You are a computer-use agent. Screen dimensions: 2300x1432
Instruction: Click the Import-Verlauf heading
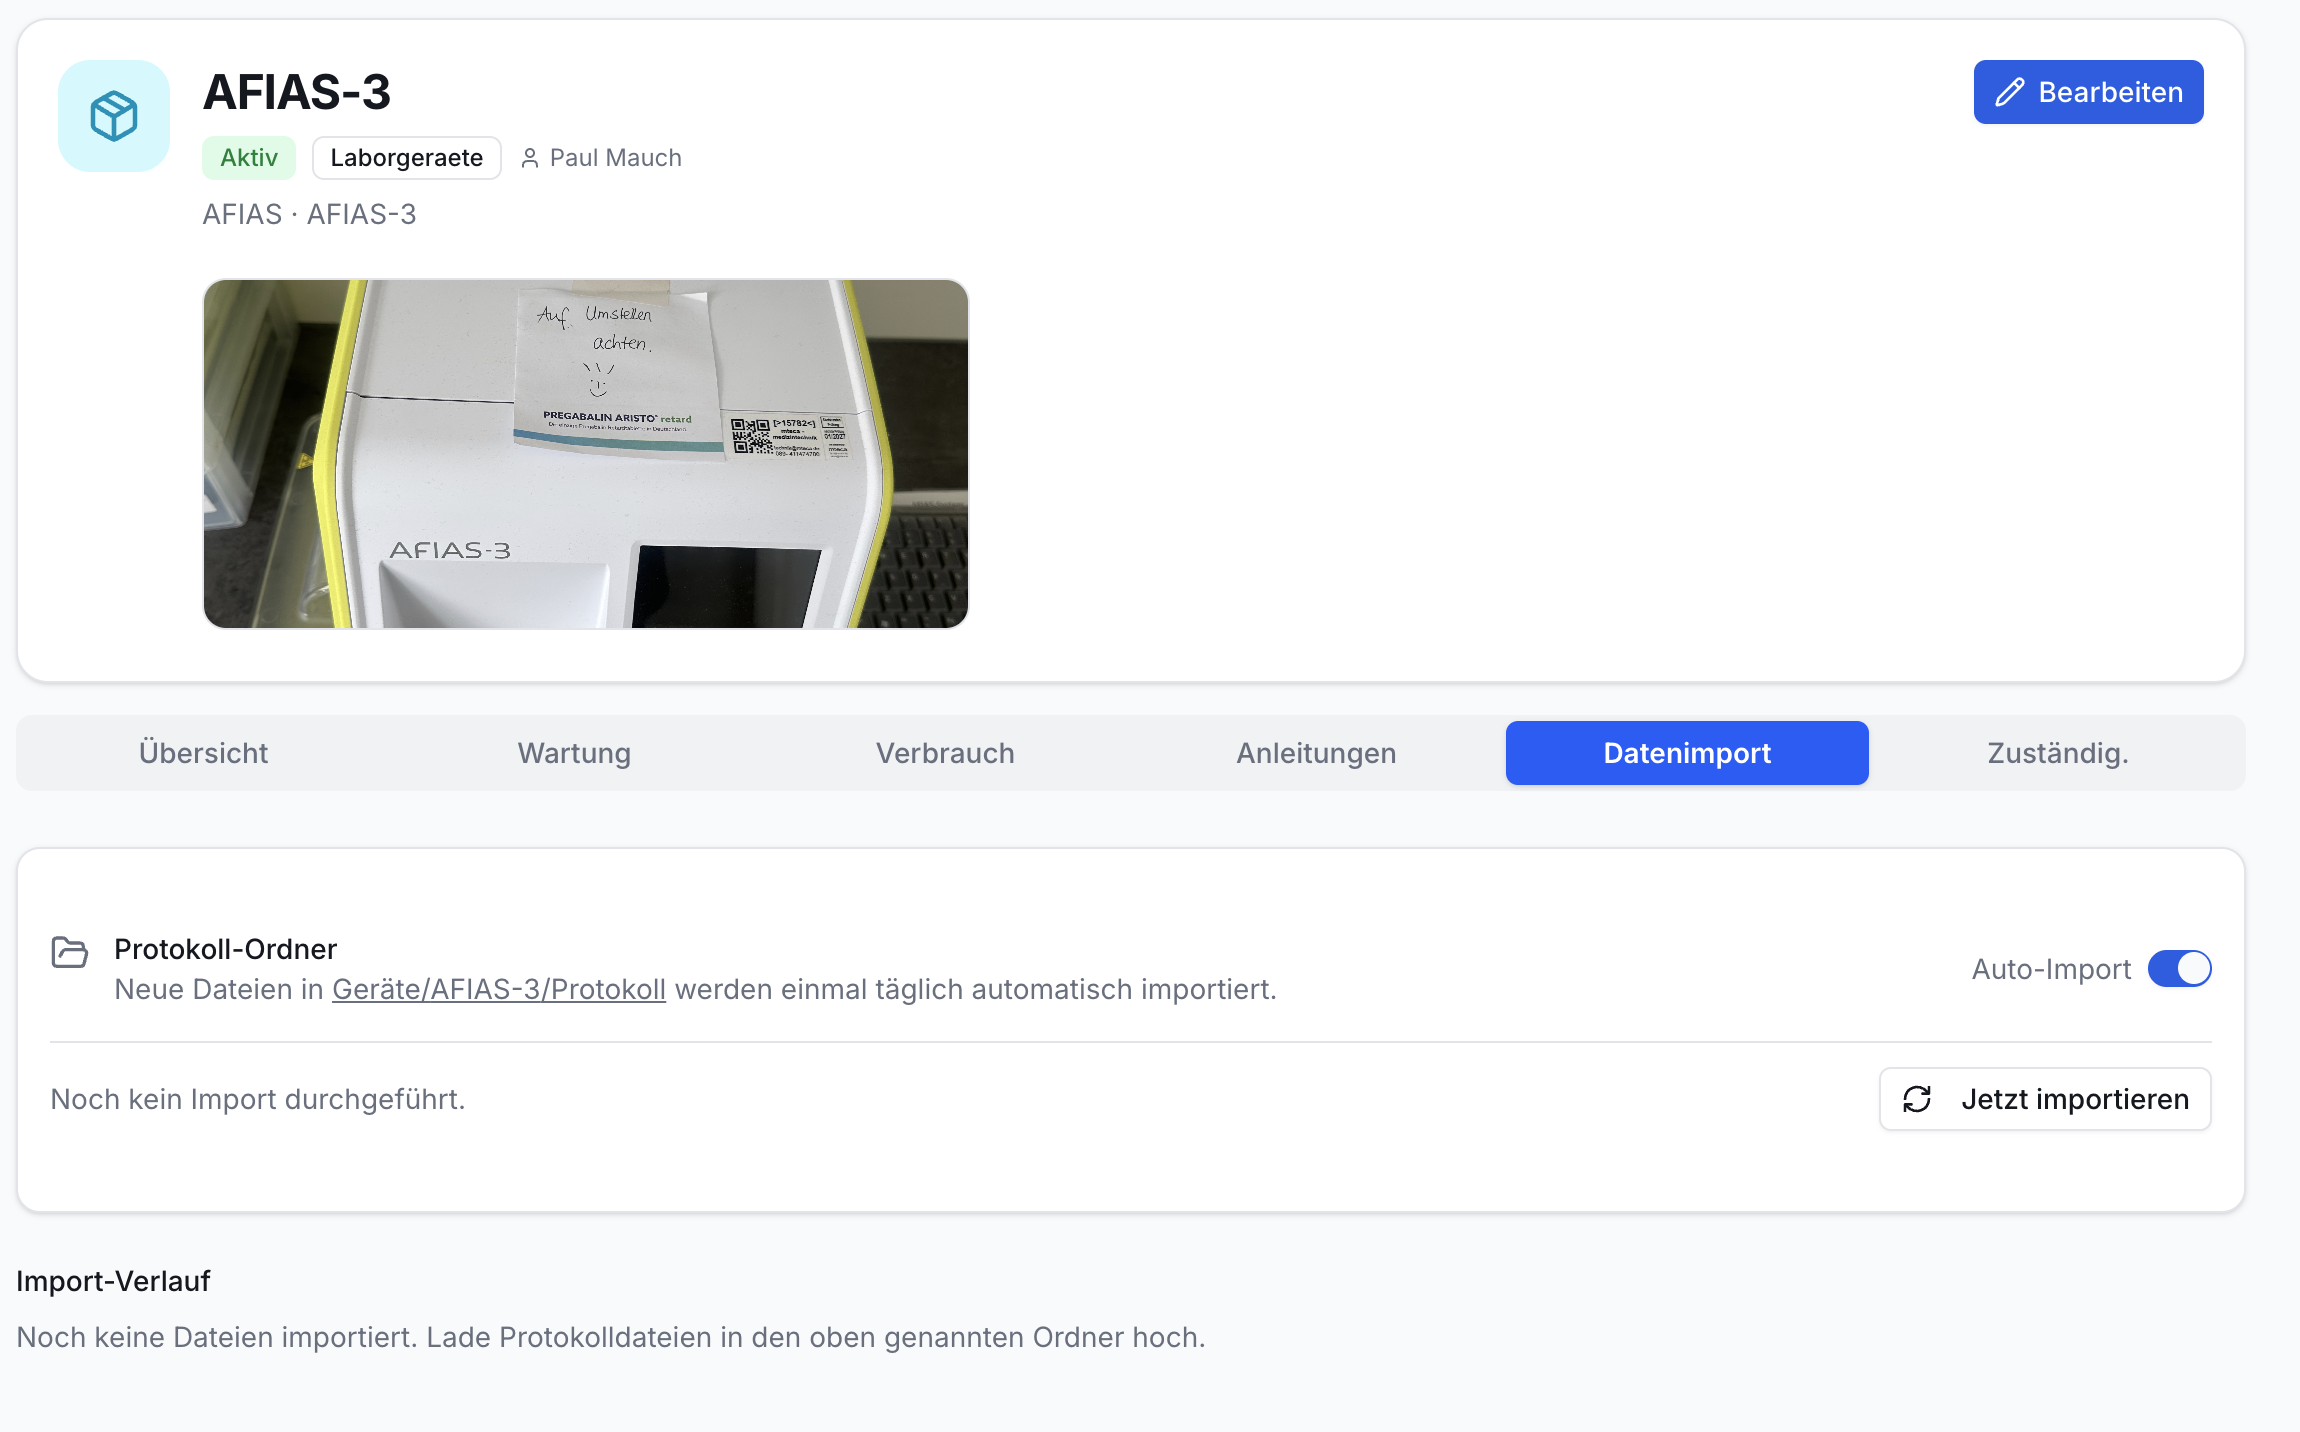pyautogui.click(x=113, y=1281)
